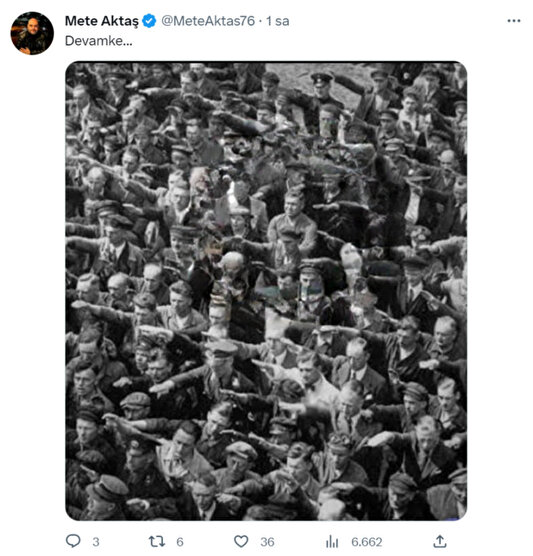Click the like count 36
The height and width of the screenshot is (556, 533).
point(267,542)
